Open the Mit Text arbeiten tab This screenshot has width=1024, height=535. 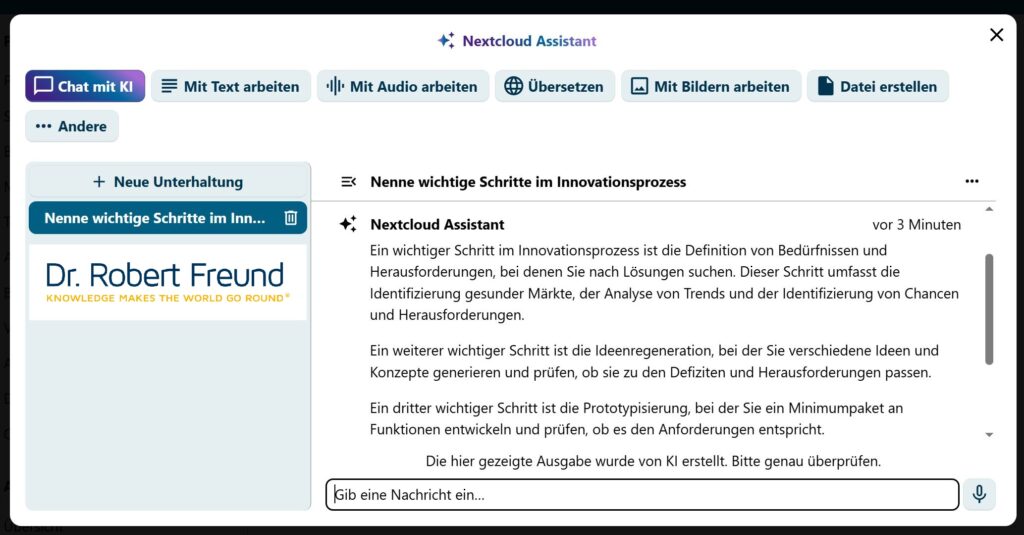coord(230,86)
